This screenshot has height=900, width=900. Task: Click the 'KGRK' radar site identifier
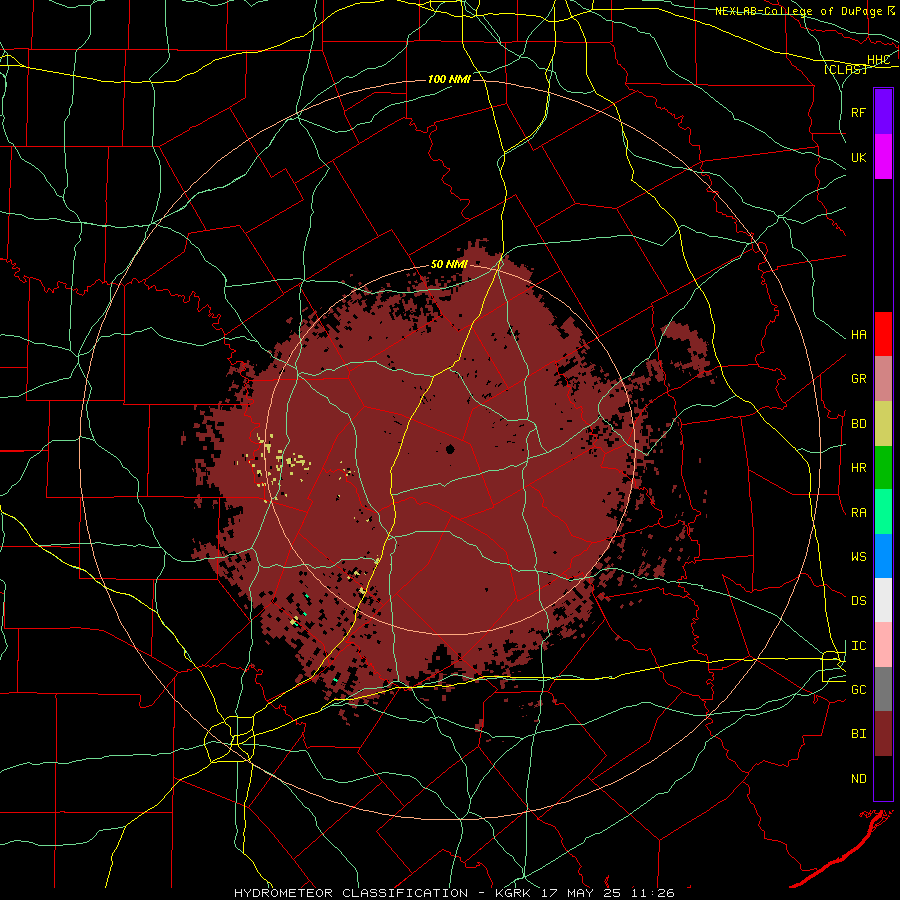tap(510, 893)
